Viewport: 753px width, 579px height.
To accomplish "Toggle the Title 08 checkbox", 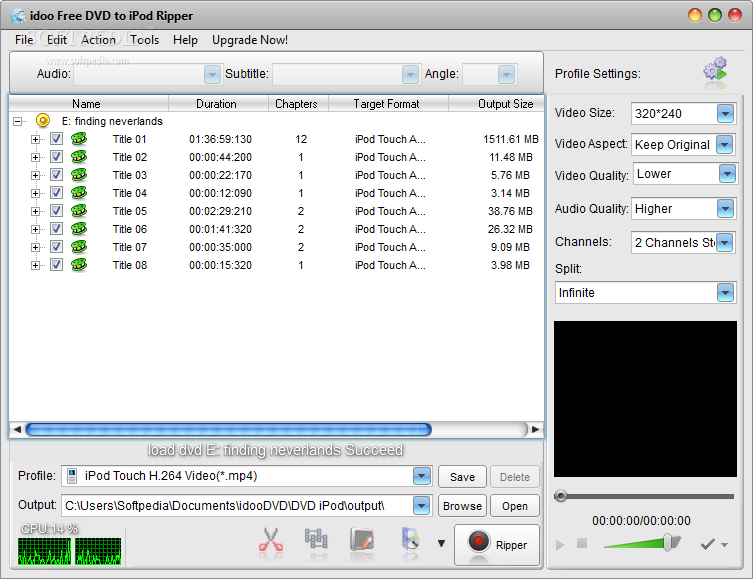I will pos(56,265).
